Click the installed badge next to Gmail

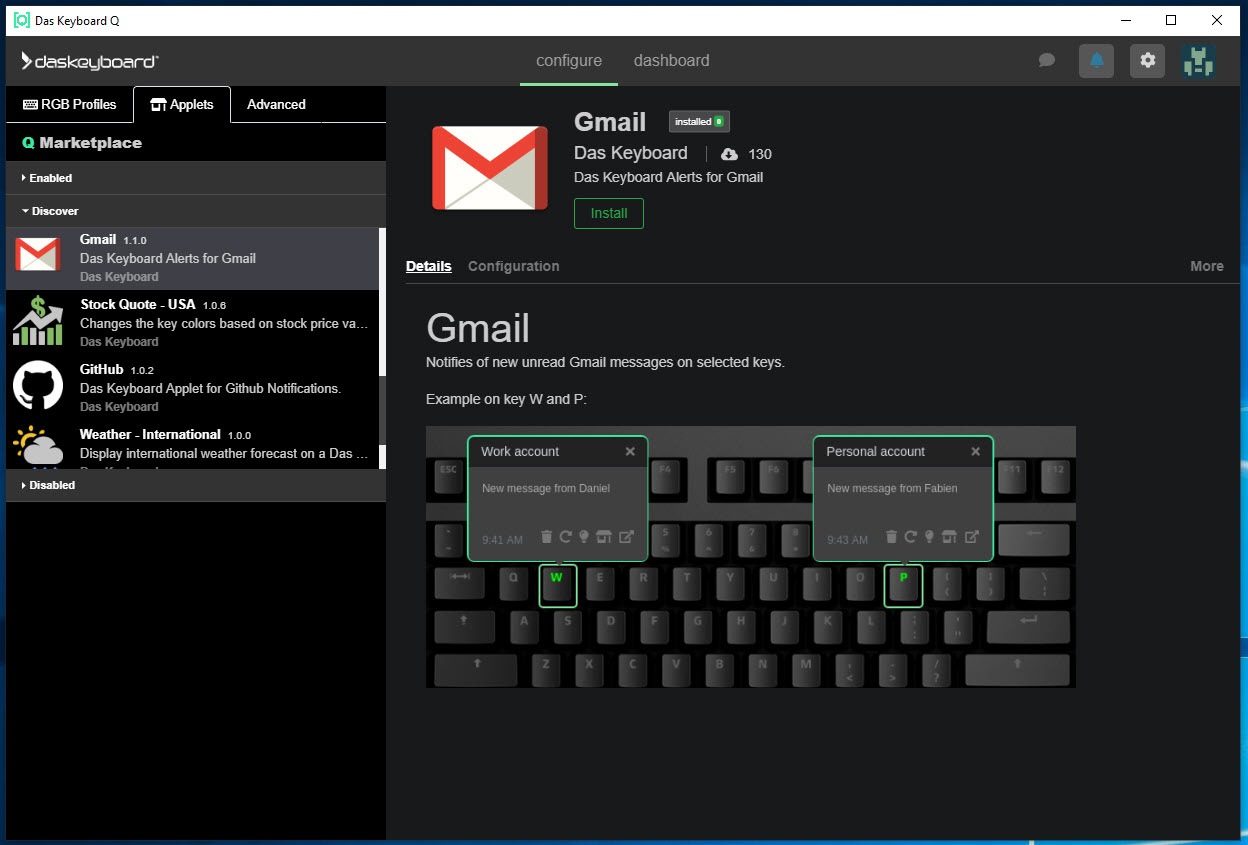tap(699, 122)
